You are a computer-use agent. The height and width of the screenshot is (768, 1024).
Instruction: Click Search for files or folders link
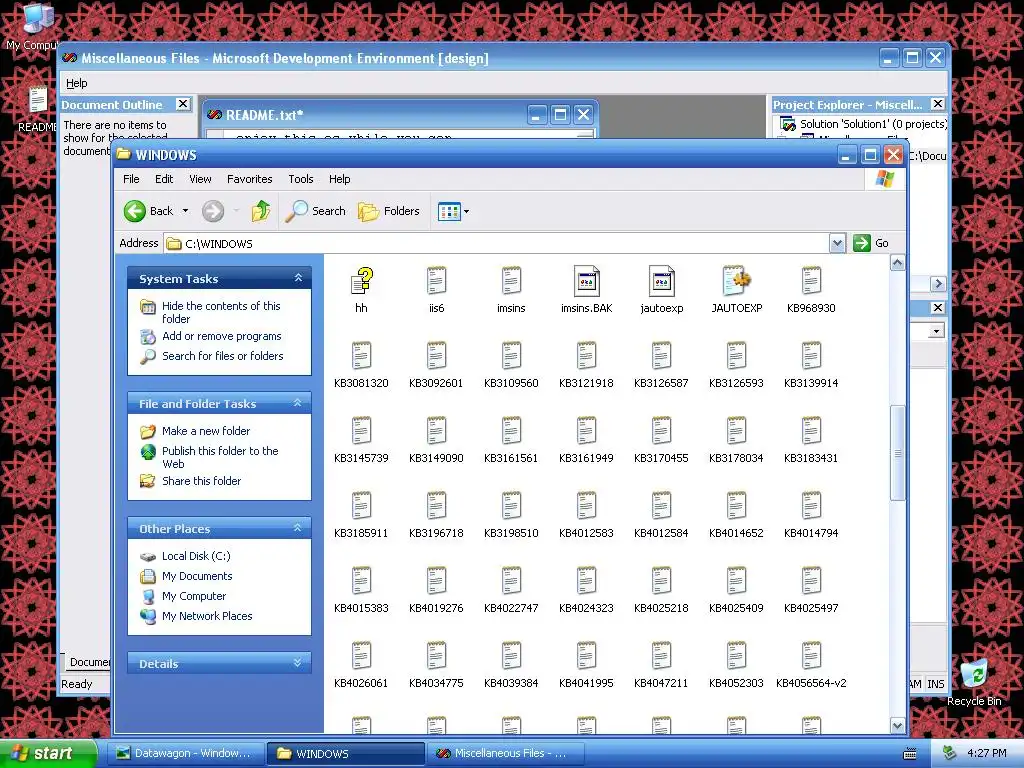[x=223, y=356]
